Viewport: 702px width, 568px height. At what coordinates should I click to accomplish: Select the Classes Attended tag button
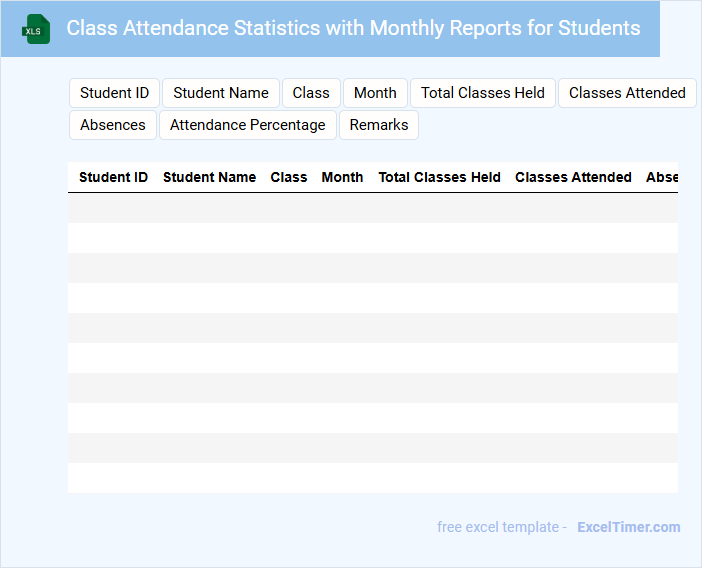[x=627, y=93]
